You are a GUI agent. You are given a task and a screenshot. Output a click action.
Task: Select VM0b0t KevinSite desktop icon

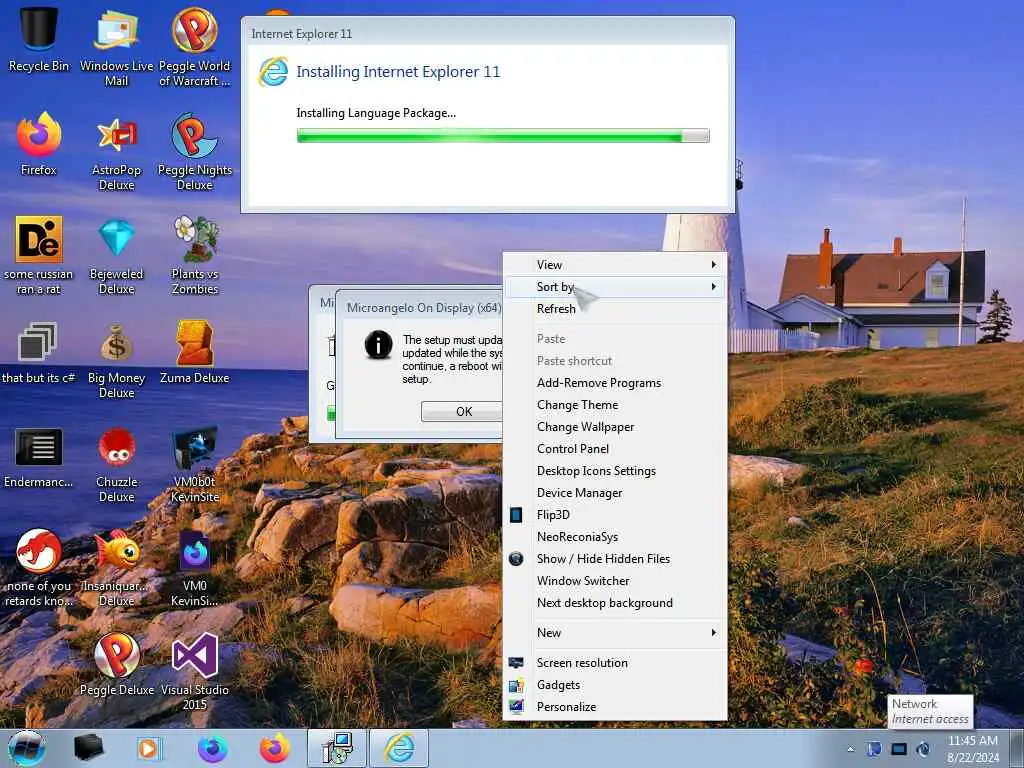click(195, 464)
